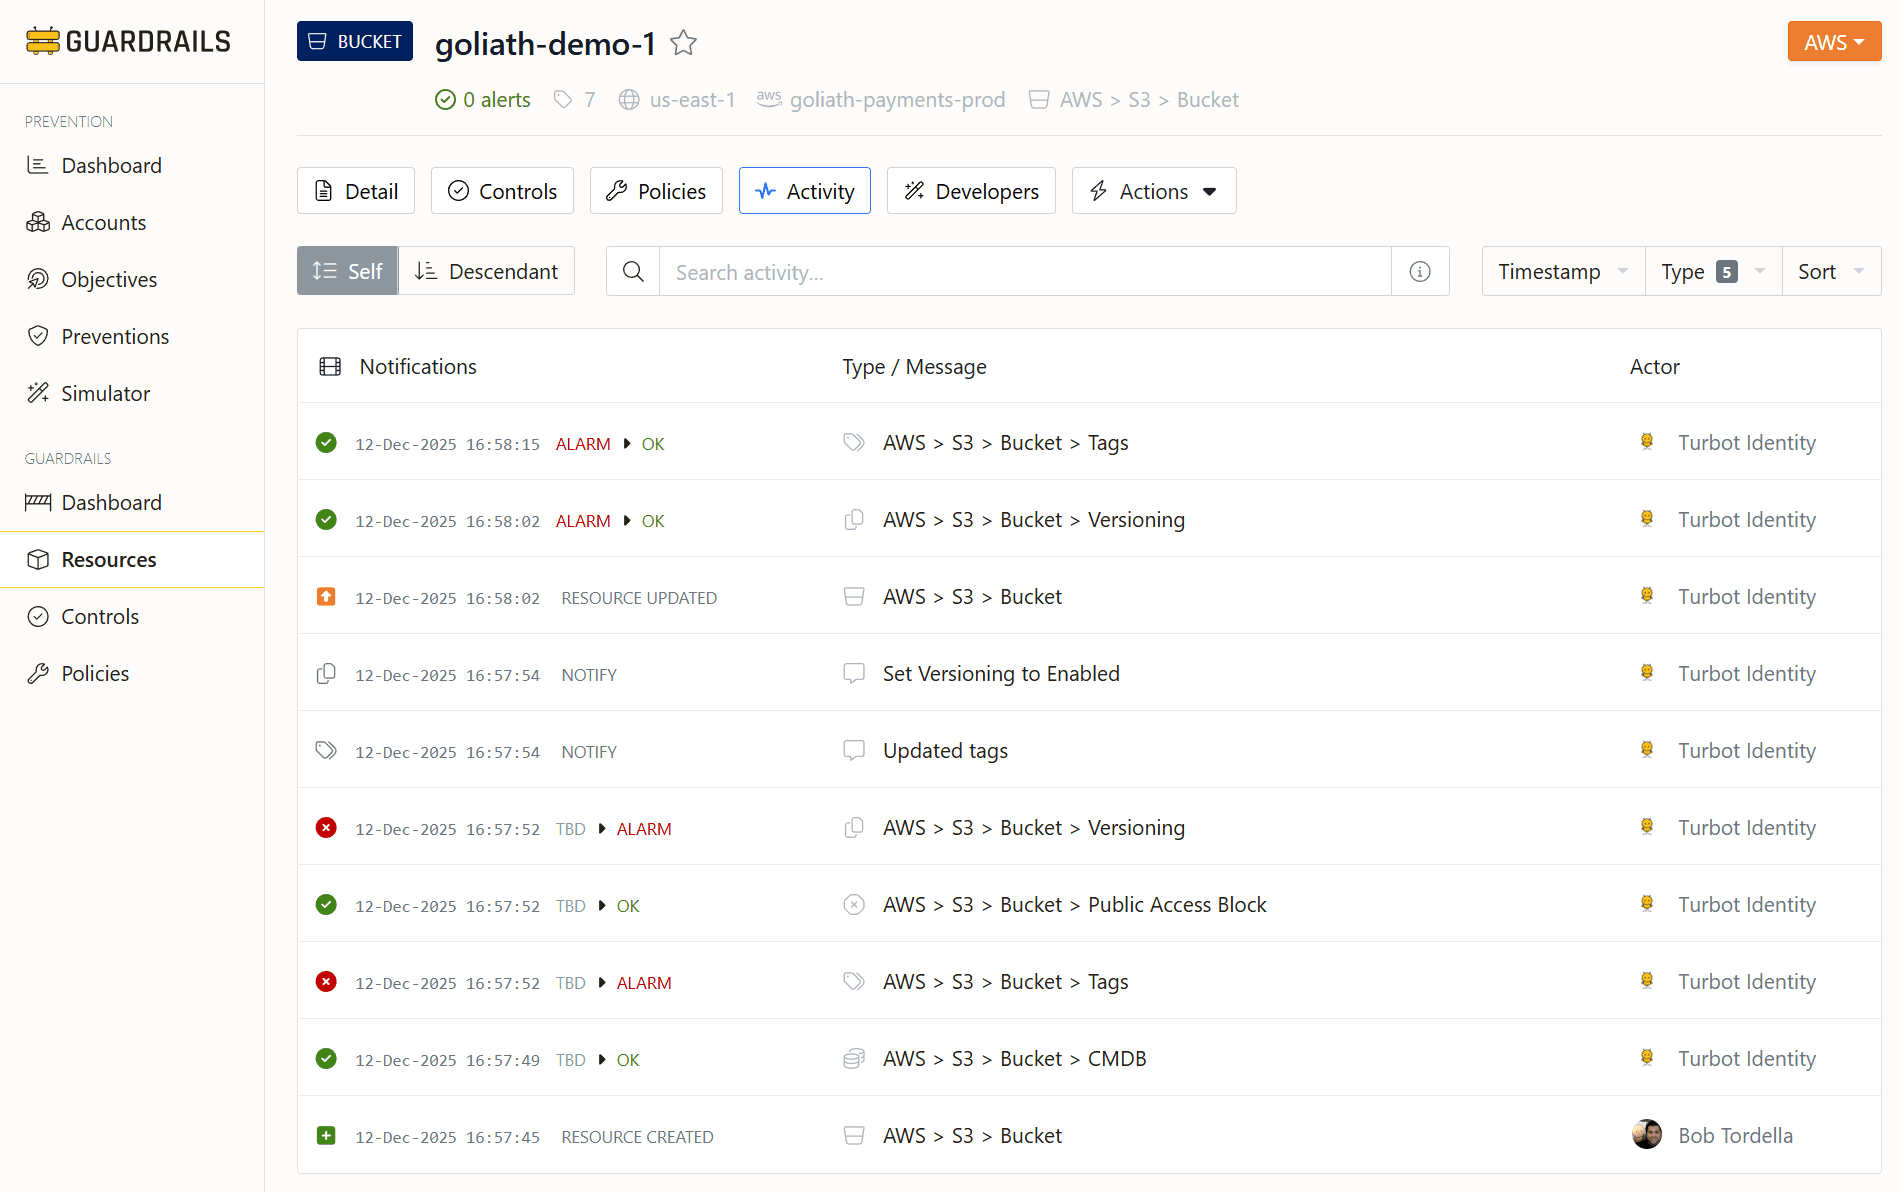This screenshot has height=1192, width=1901.
Task: Open the goliath-payments-prod account link
Action: tap(897, 99)
